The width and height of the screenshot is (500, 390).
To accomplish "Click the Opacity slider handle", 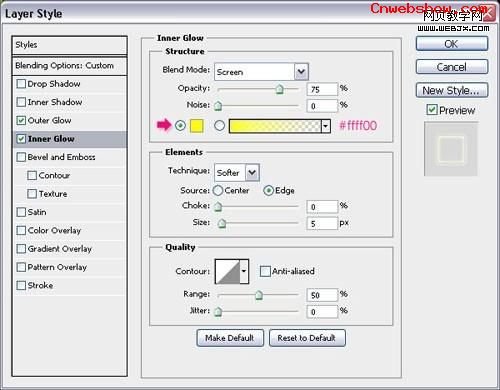I will pyautogui.click(x=280, y=89).
